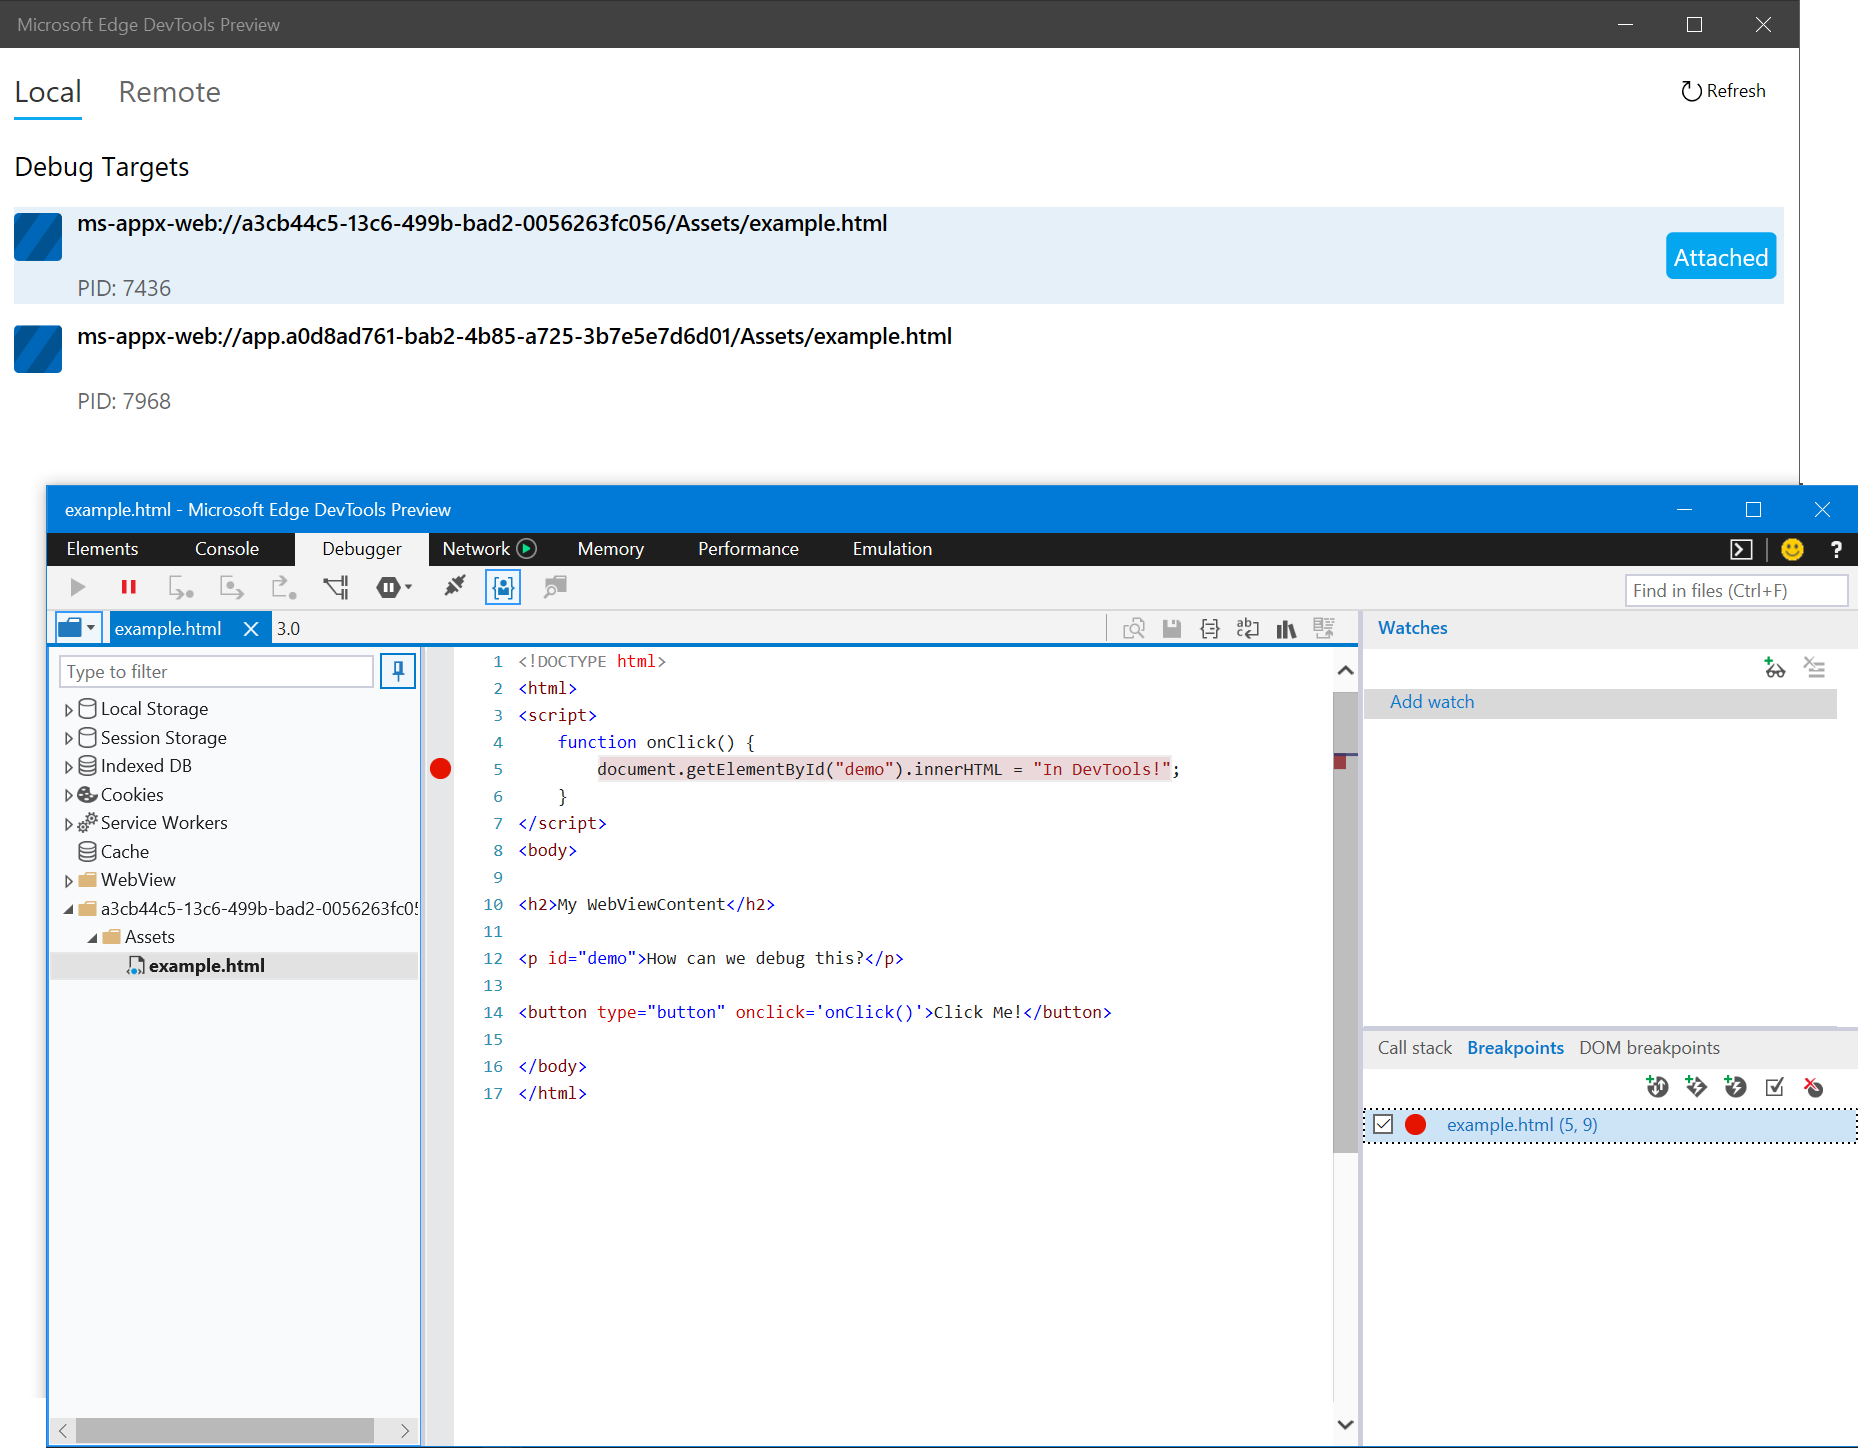
Task: Click the Add watch icon in Watches
Action: (1775, 668)
